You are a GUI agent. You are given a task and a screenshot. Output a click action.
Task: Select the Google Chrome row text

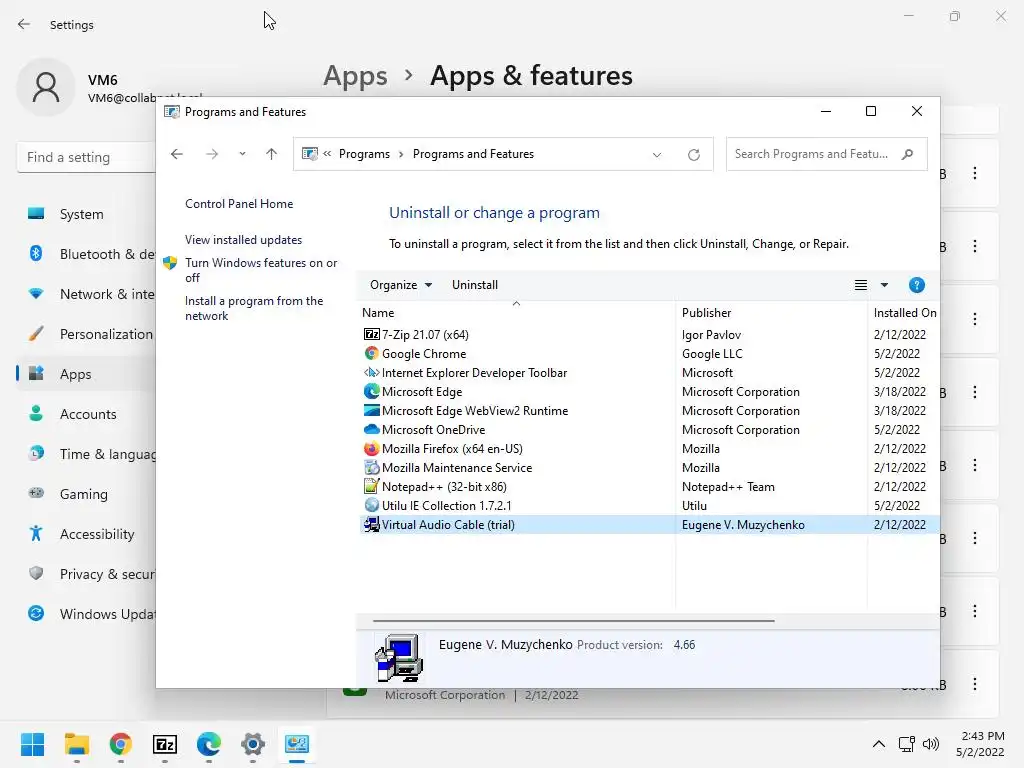pyautogui.click(x=424, y=353)
